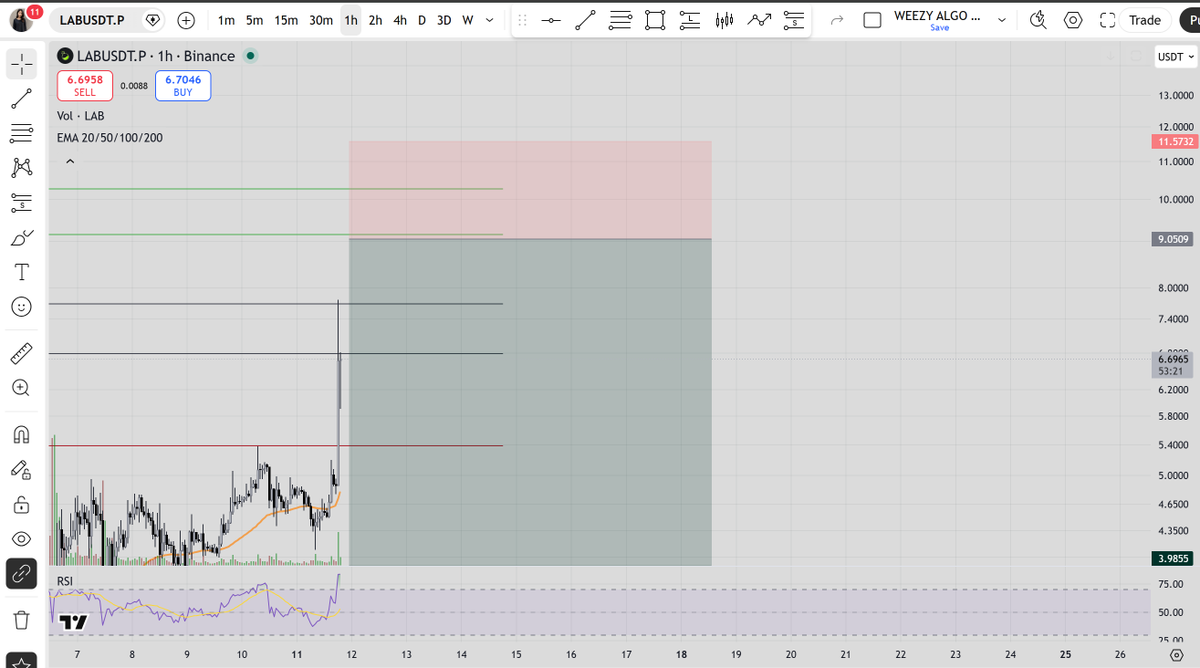Toggle magnet mode snapping
Screen dimensions: 1200x668
(x=22, y=433)
